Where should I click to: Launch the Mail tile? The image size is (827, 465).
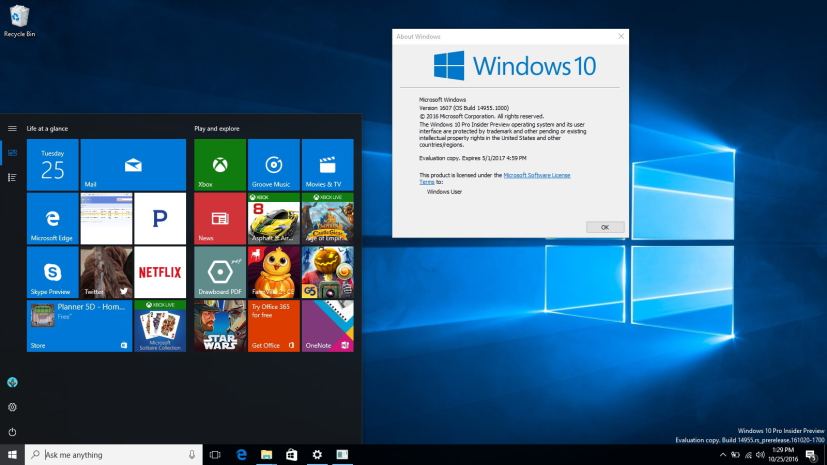[133, 164]
